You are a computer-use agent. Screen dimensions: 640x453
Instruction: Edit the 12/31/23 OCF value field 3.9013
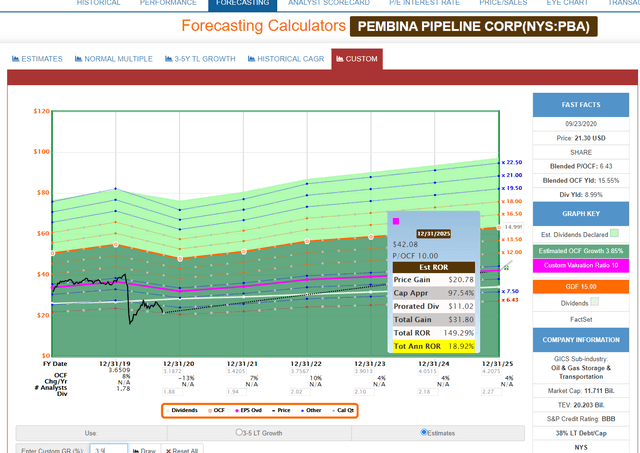click(364, 371)
